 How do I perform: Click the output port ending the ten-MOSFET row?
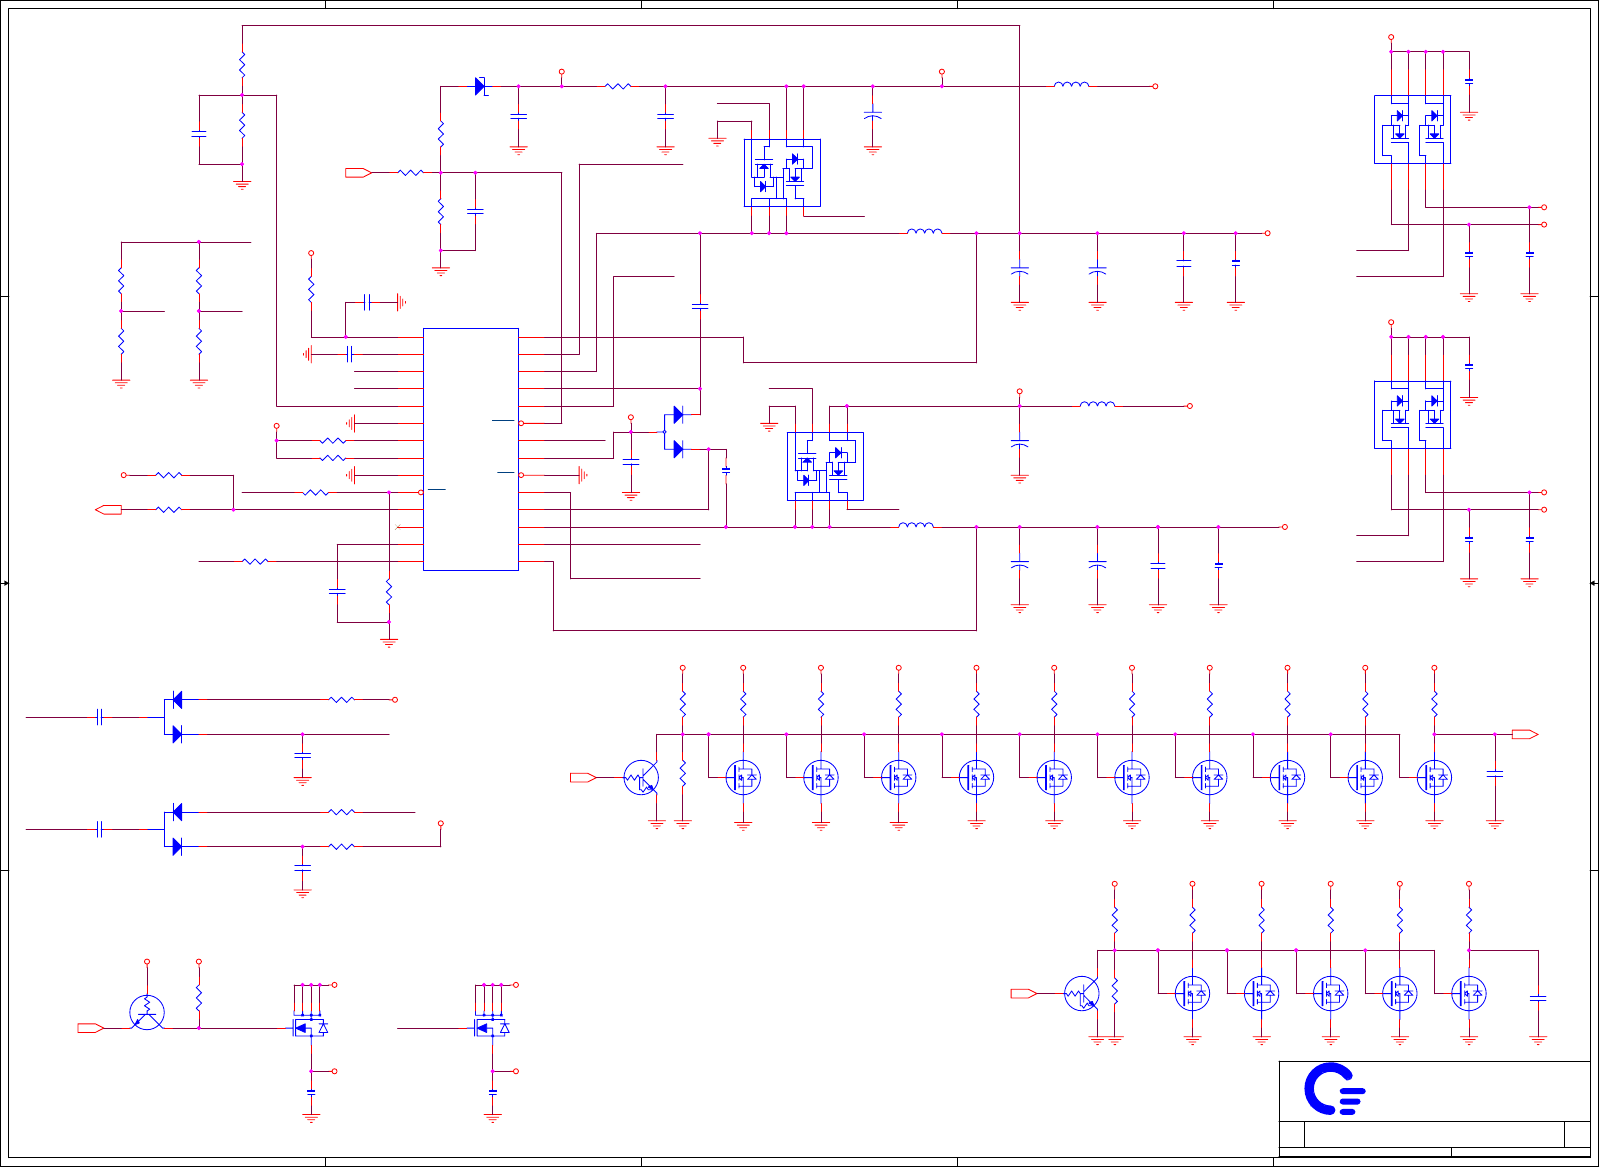(x=1525, y=735)
